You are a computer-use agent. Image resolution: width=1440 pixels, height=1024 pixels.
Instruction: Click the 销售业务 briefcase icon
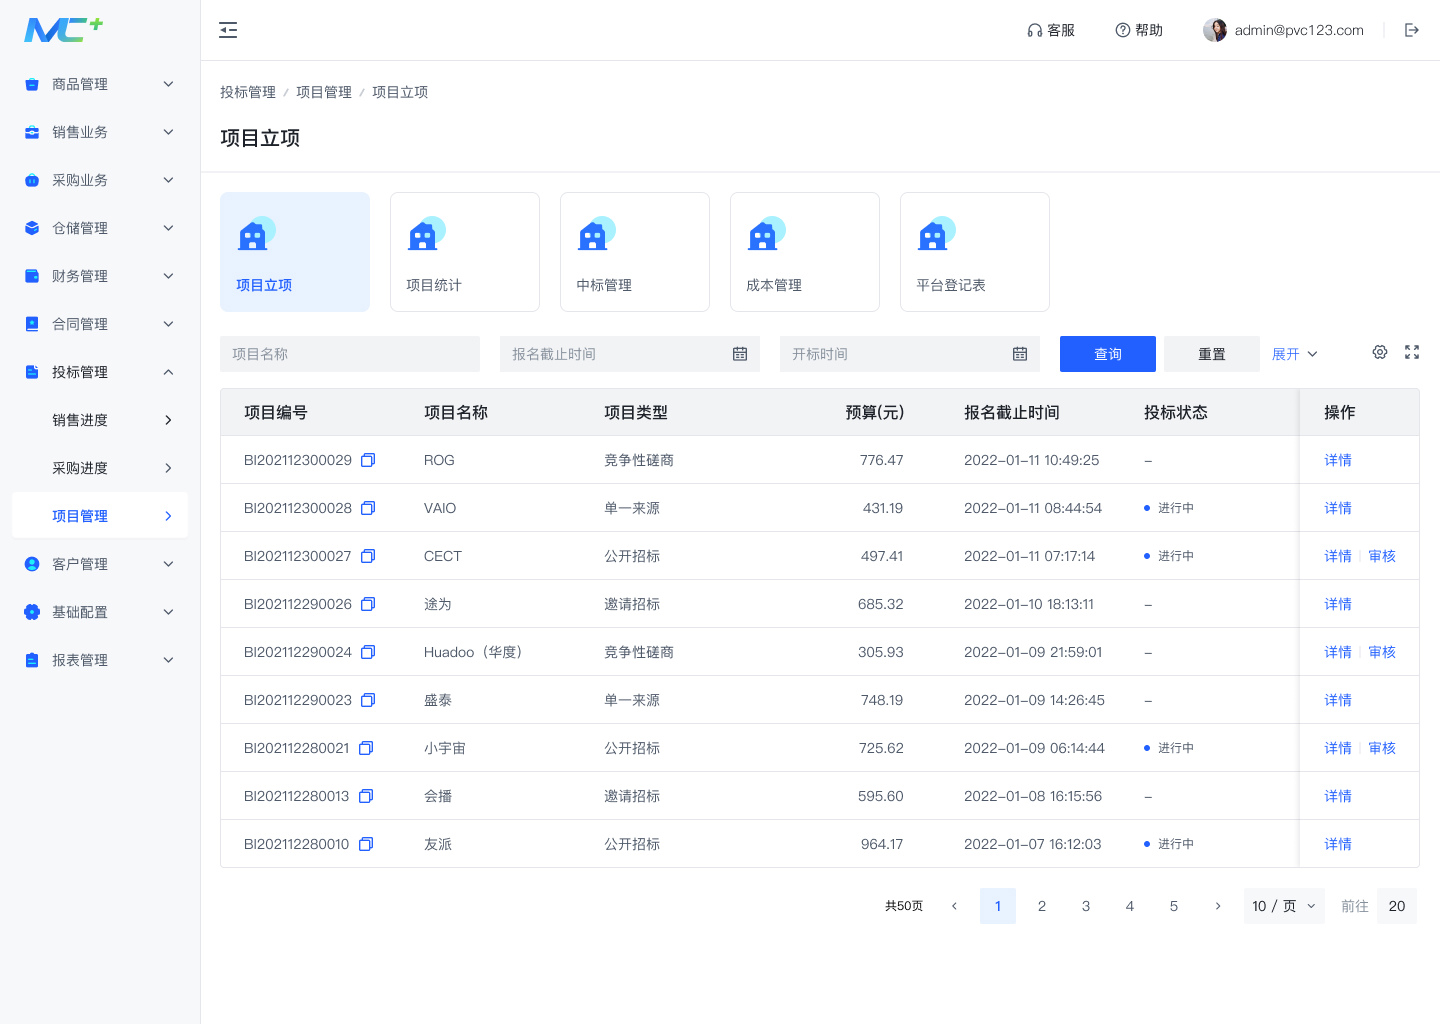pyautogui.click(x=32, y=132)
